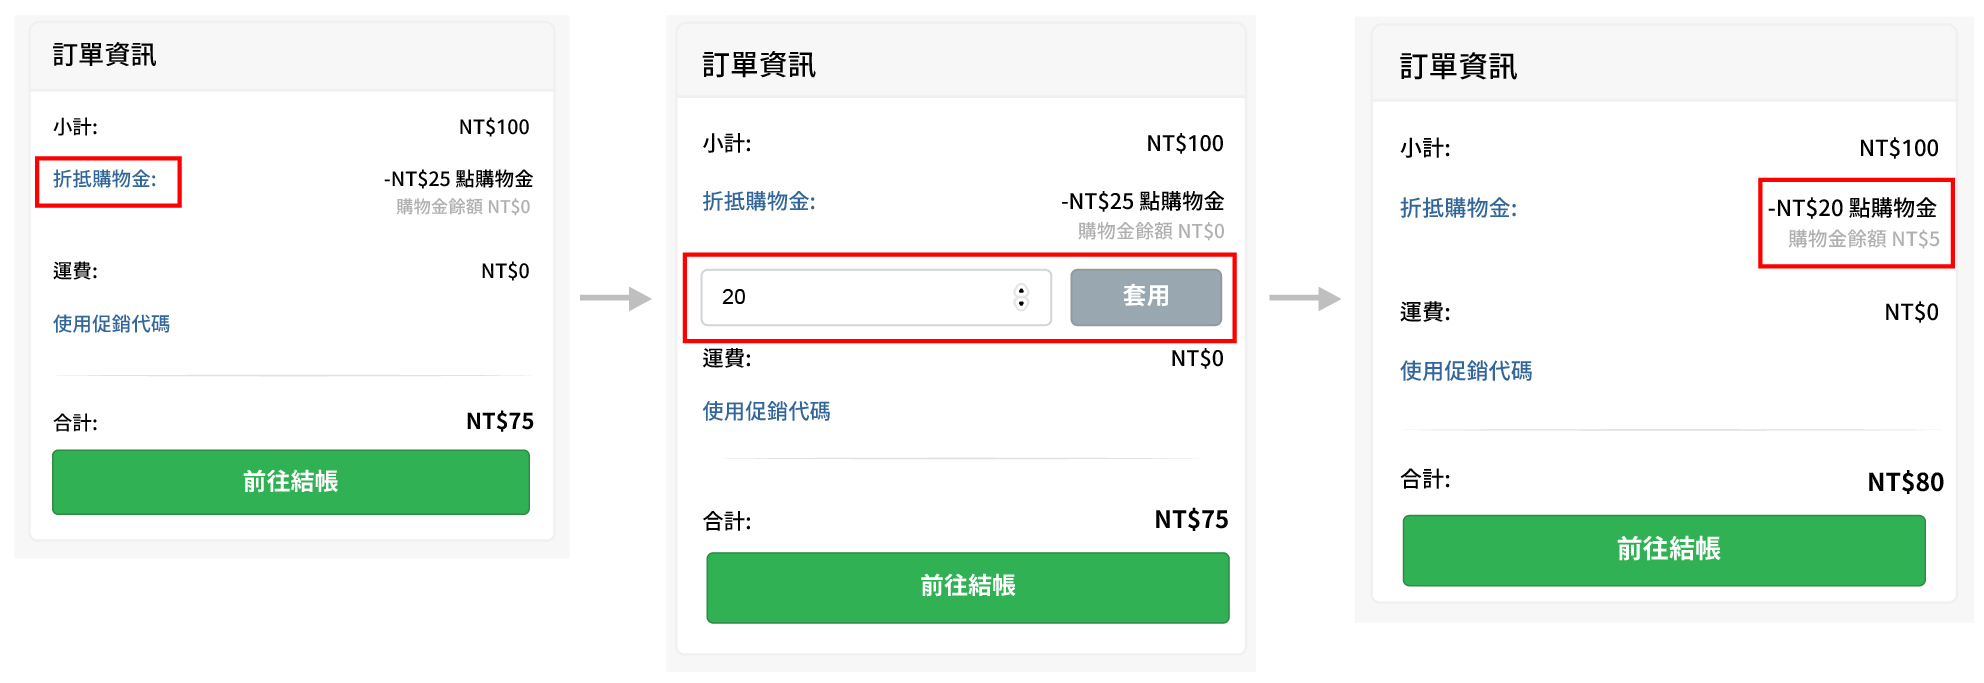This screenshot has width=1984, height=683.
Task: Increase shopping credit with stepper up arrow
Action: [x=1021, y=290]
